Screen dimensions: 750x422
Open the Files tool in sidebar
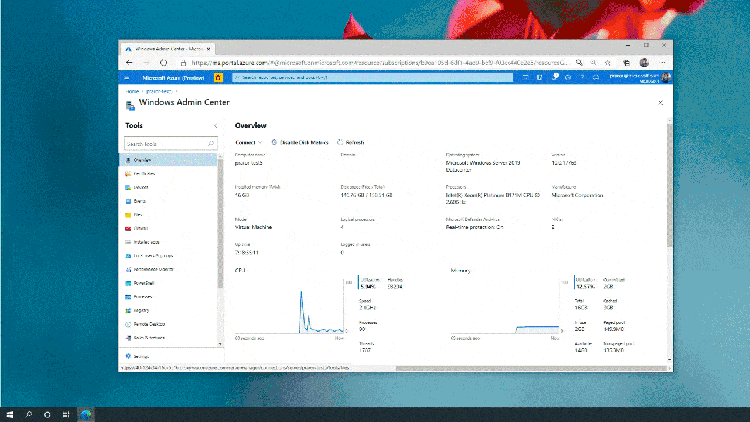[x=137, y=214]
